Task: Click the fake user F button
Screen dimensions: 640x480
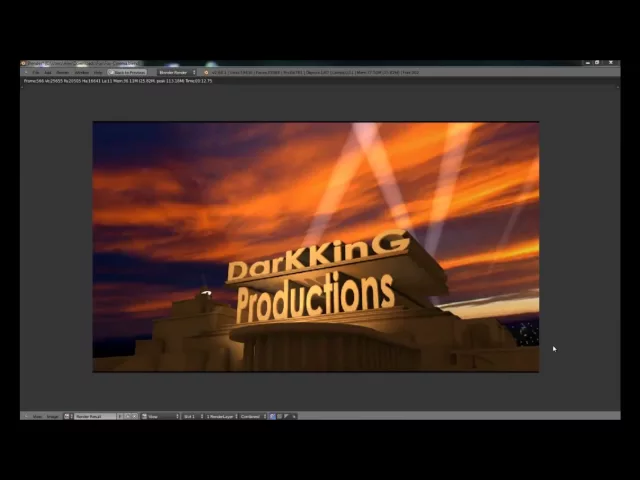Action: pos(120,416)
